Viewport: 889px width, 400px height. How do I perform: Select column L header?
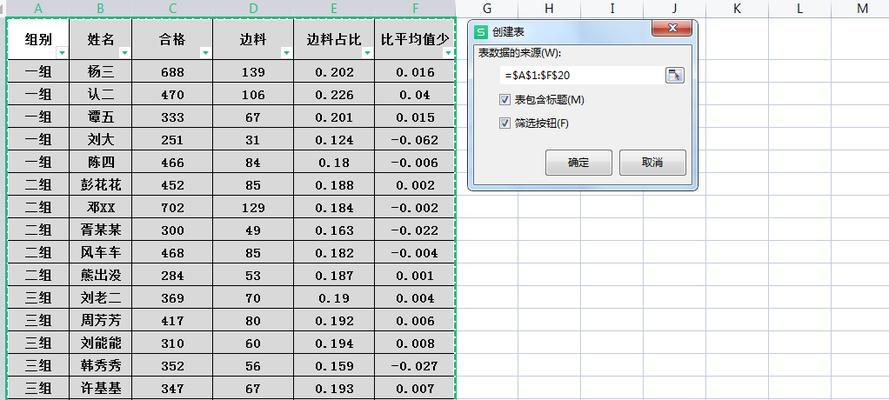point(799,8)
